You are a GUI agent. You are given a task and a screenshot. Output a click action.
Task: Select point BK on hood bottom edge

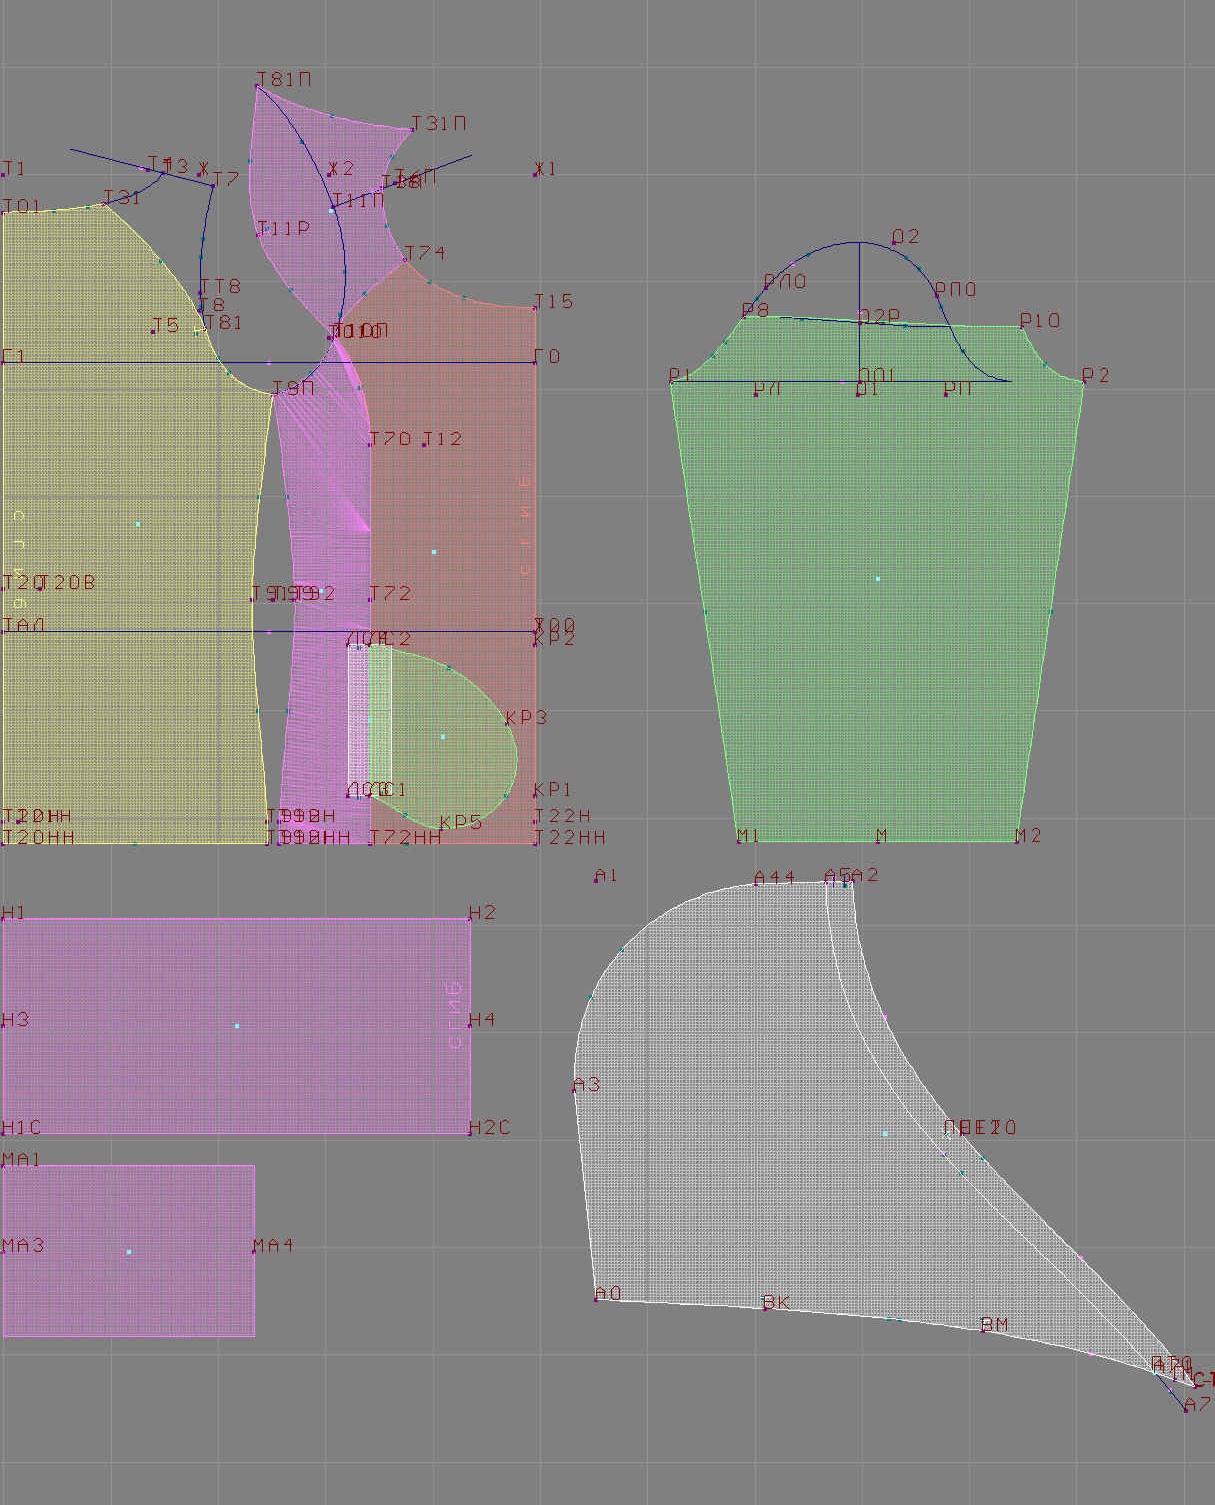pos(765,1308)
